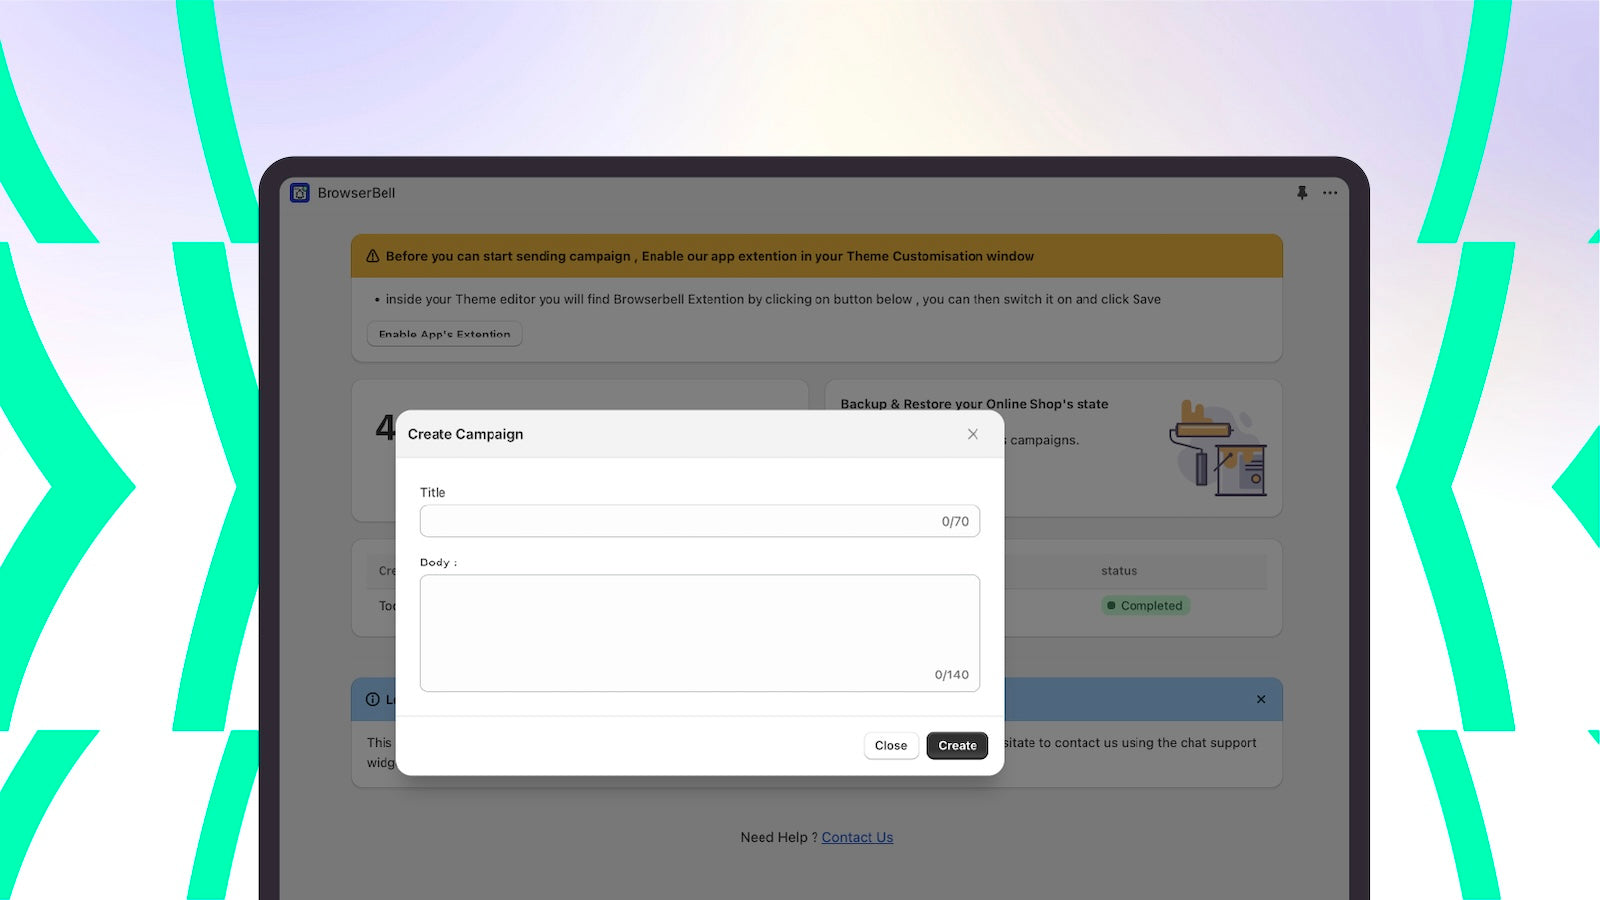Screen dimensions: 1600x900
Task: Click the Need Help ? text
Action: pyautogui.click(x=779, y=838)
